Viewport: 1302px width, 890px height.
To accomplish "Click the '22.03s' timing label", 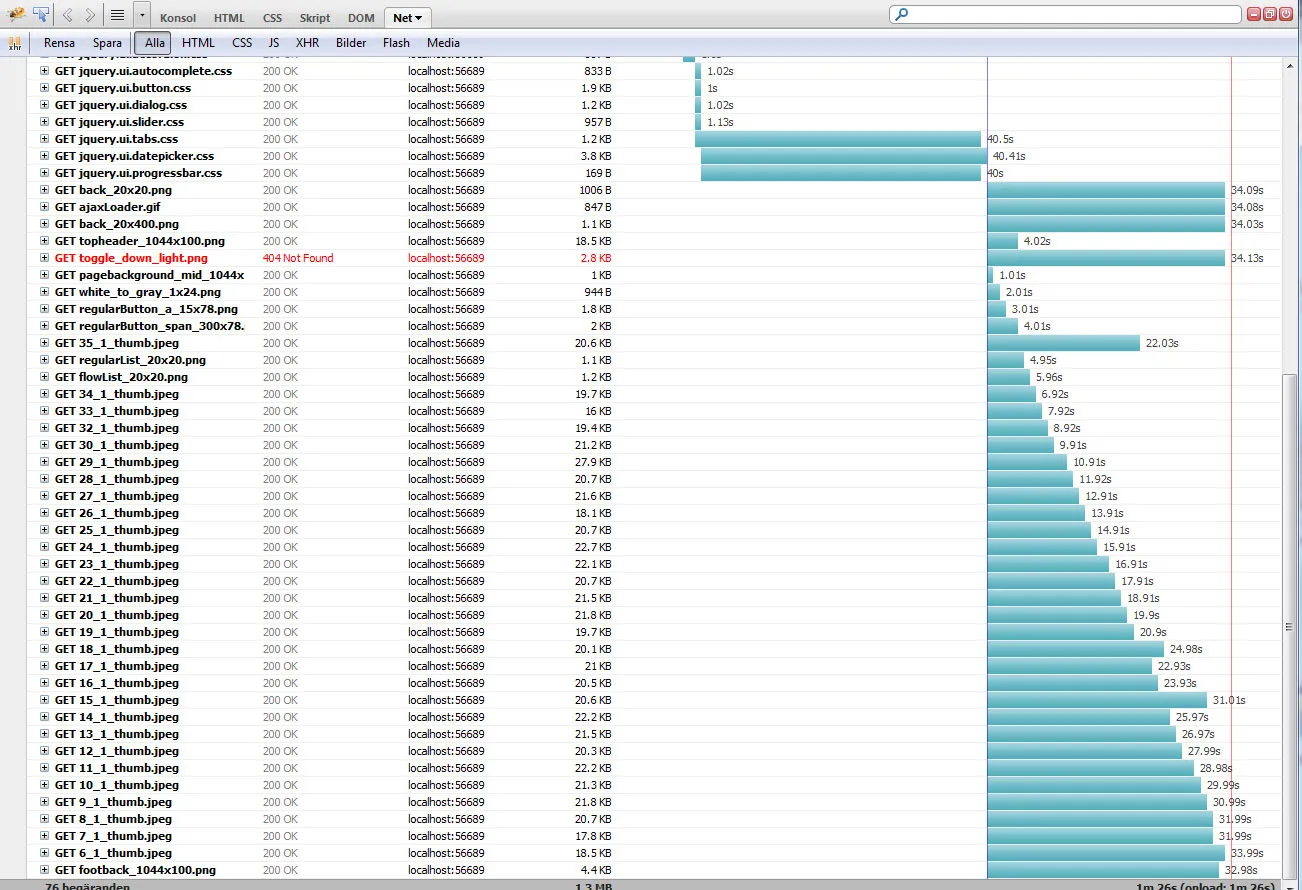I will click(1162, 343).
